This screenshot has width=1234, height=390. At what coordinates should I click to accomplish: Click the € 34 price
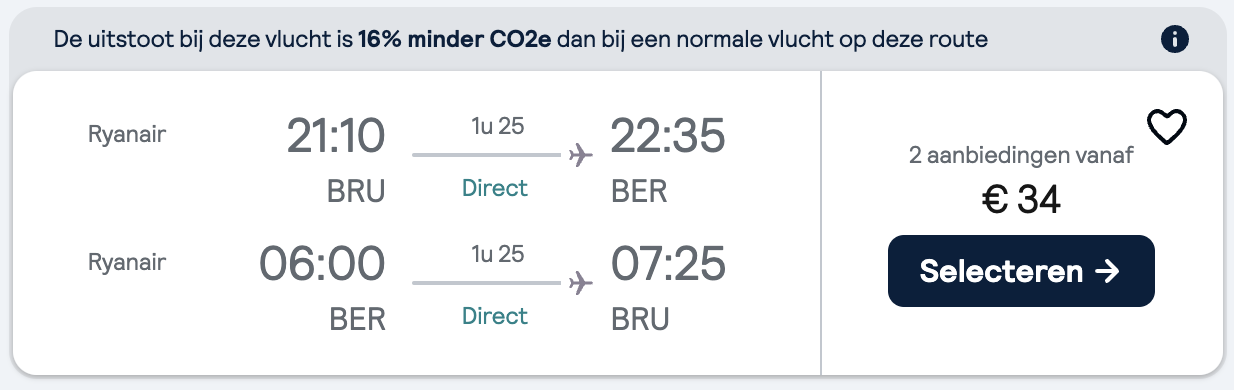[1021, 200]
